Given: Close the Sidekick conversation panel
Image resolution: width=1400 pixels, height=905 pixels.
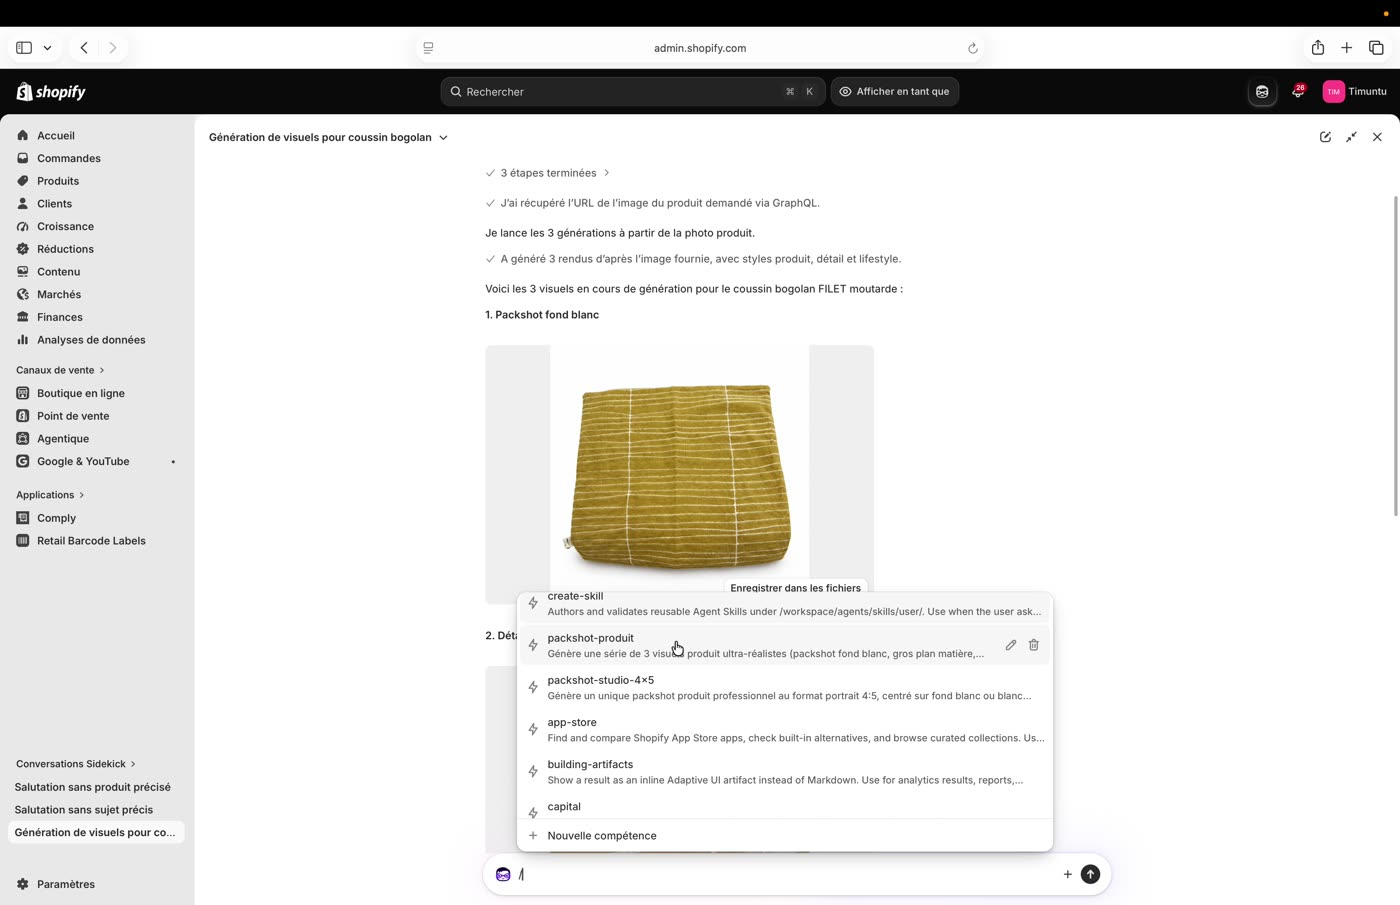Looking at the screenshot, I should [x=1377, y=137].
